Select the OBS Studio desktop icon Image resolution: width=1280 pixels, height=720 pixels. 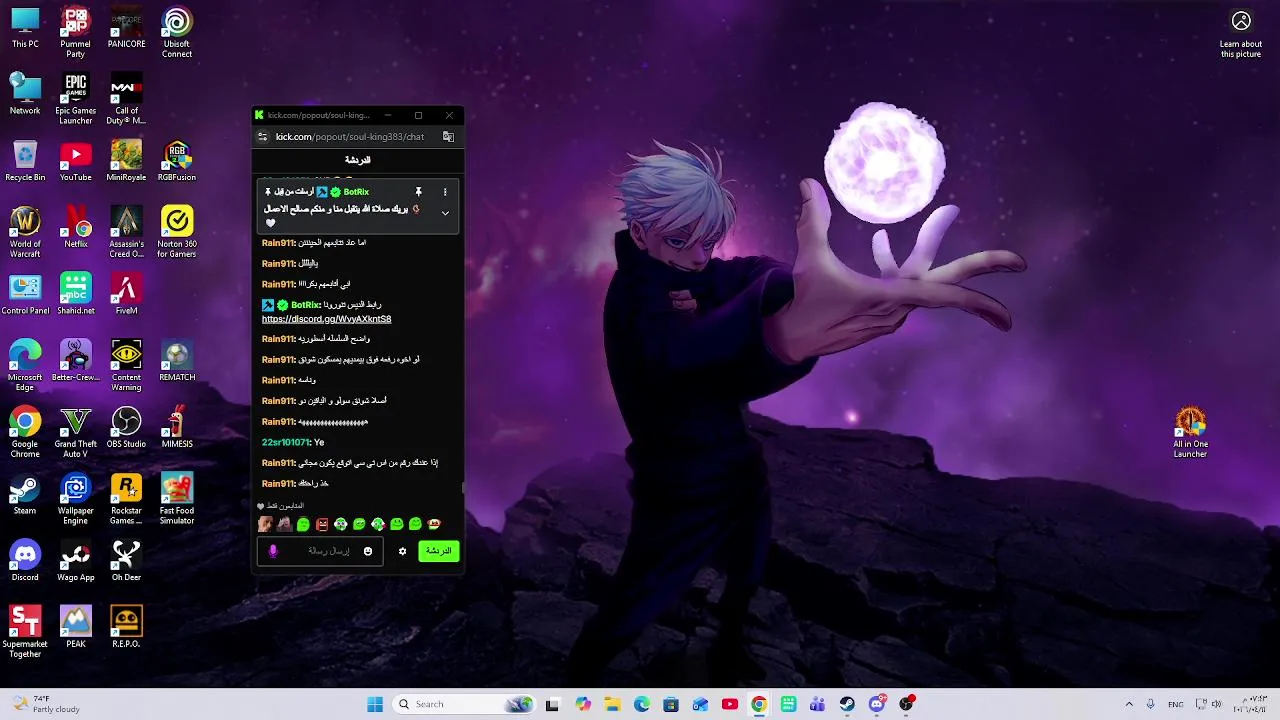tap(126, 428)
